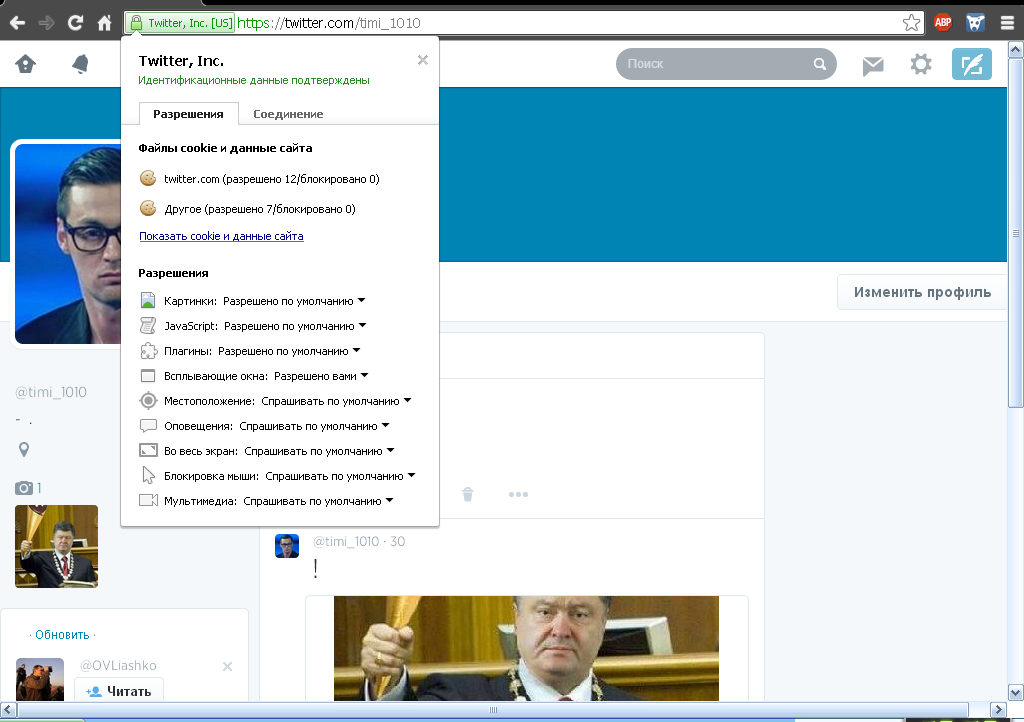Click tweet date '30' timestamp

[x=398, y=541]
